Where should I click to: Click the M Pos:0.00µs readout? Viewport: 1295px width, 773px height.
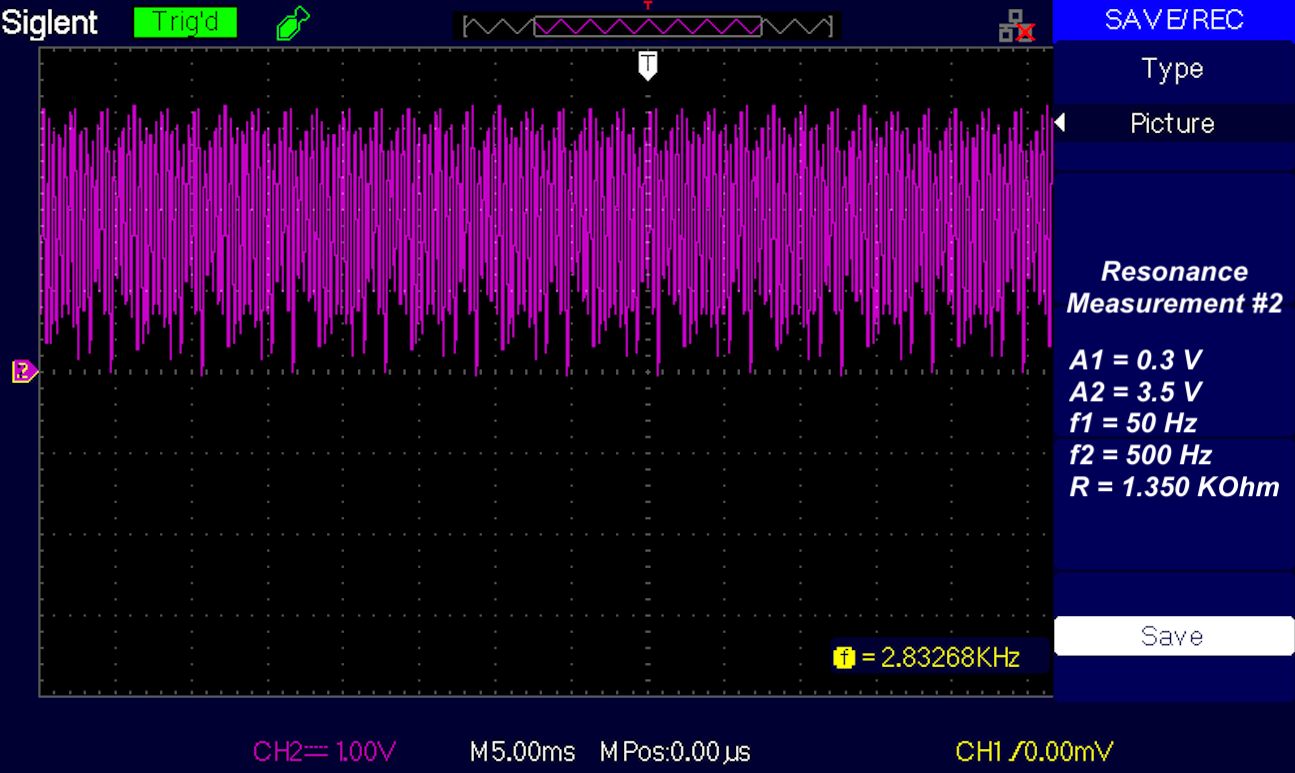(675, 752)
